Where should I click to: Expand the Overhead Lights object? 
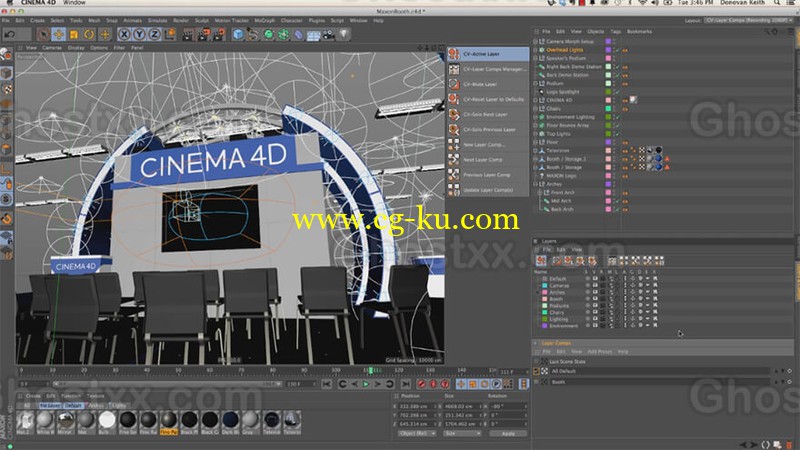click(x=535, y=50)
